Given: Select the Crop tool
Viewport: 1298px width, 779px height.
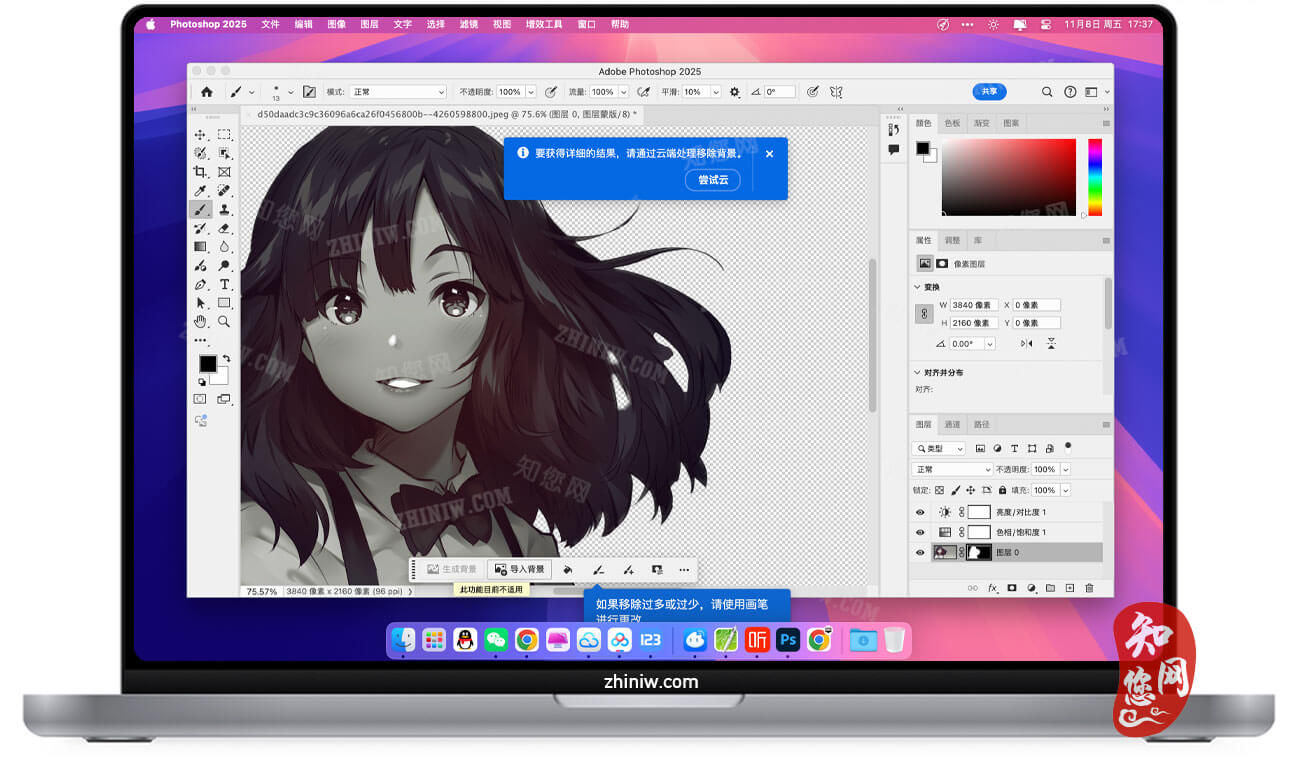Looking at the screenshot, I should click(200, 172).
